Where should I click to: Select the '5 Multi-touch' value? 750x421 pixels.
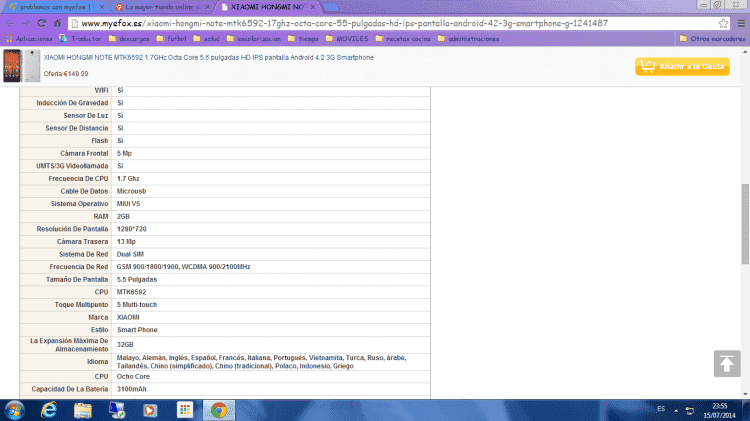click(x=137, y=305)
